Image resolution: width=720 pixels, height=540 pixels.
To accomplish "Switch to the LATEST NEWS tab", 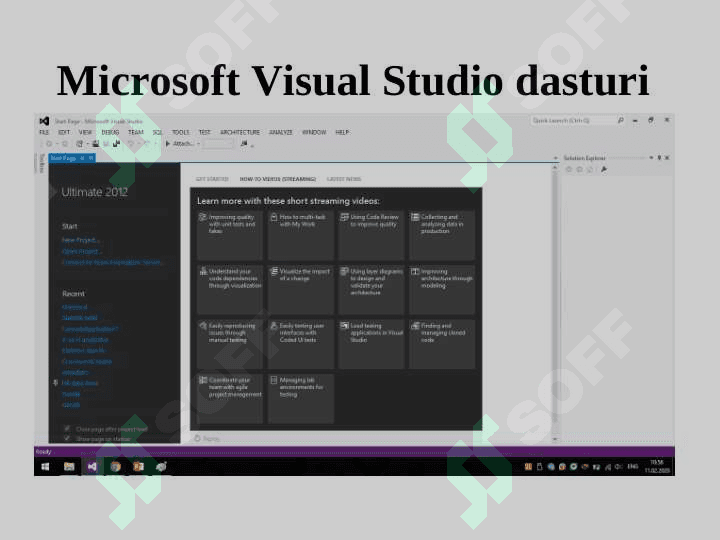I will click(x=344, y=179).
